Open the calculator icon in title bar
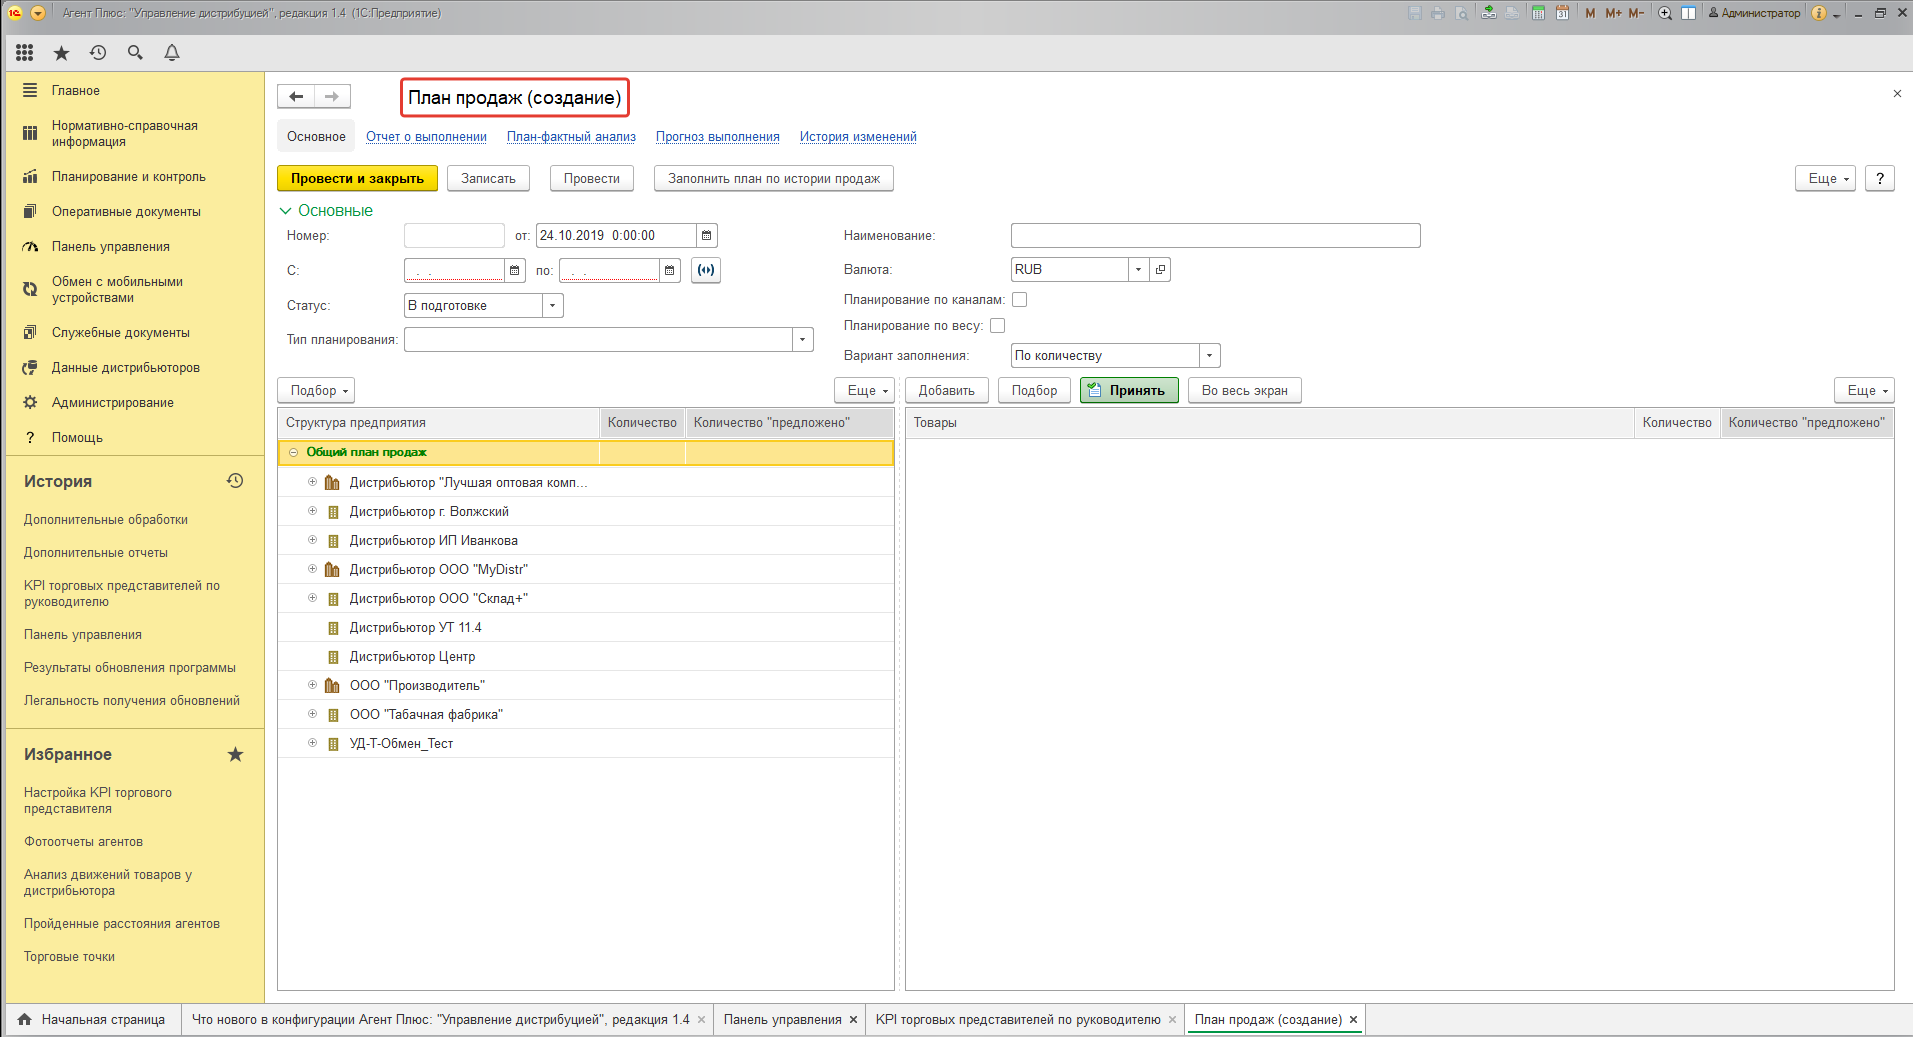 (x=1538, y=13)
